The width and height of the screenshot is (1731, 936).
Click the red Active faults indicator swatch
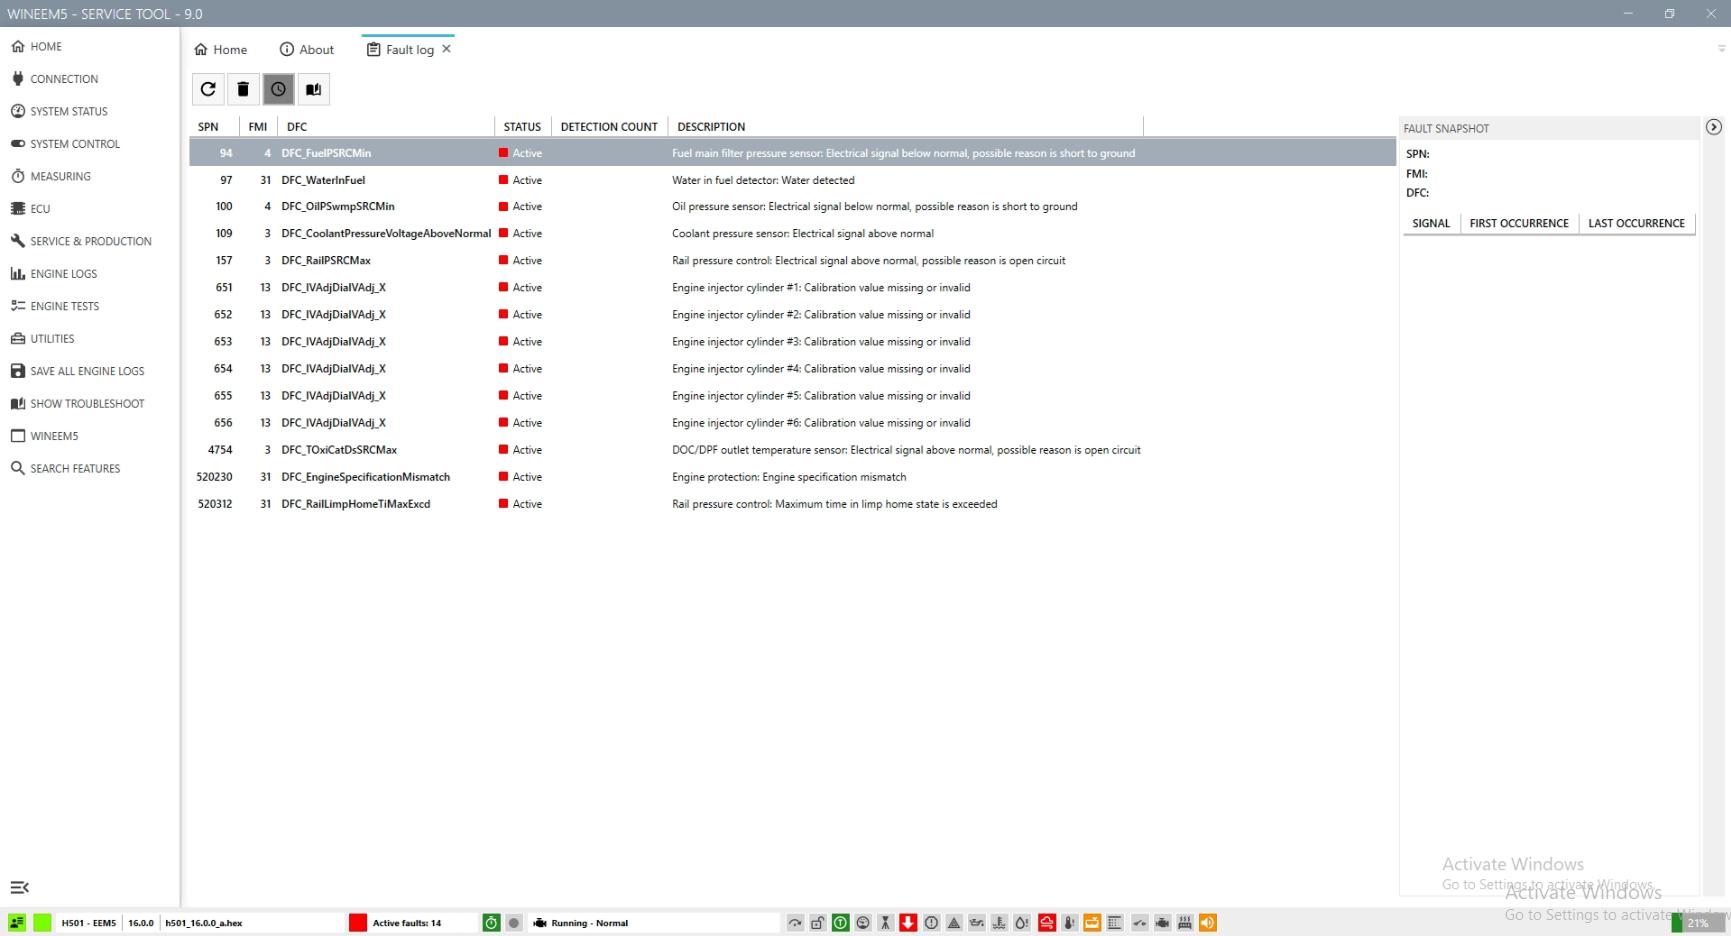tap(357, 923)
